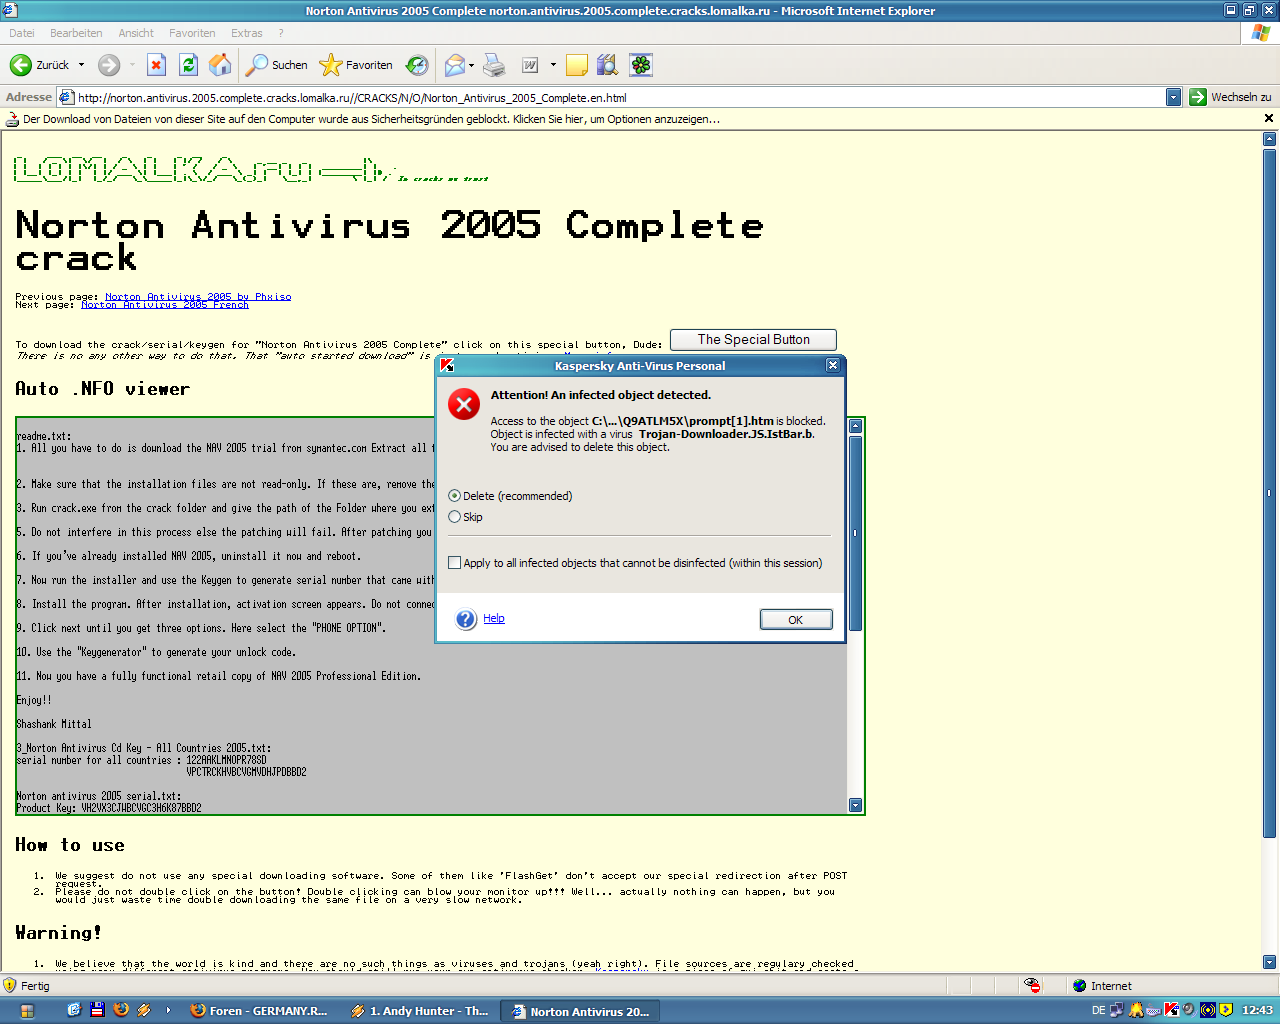
Task: Click the page vertical scrollbar thumb
Action: pos(1269,493)
